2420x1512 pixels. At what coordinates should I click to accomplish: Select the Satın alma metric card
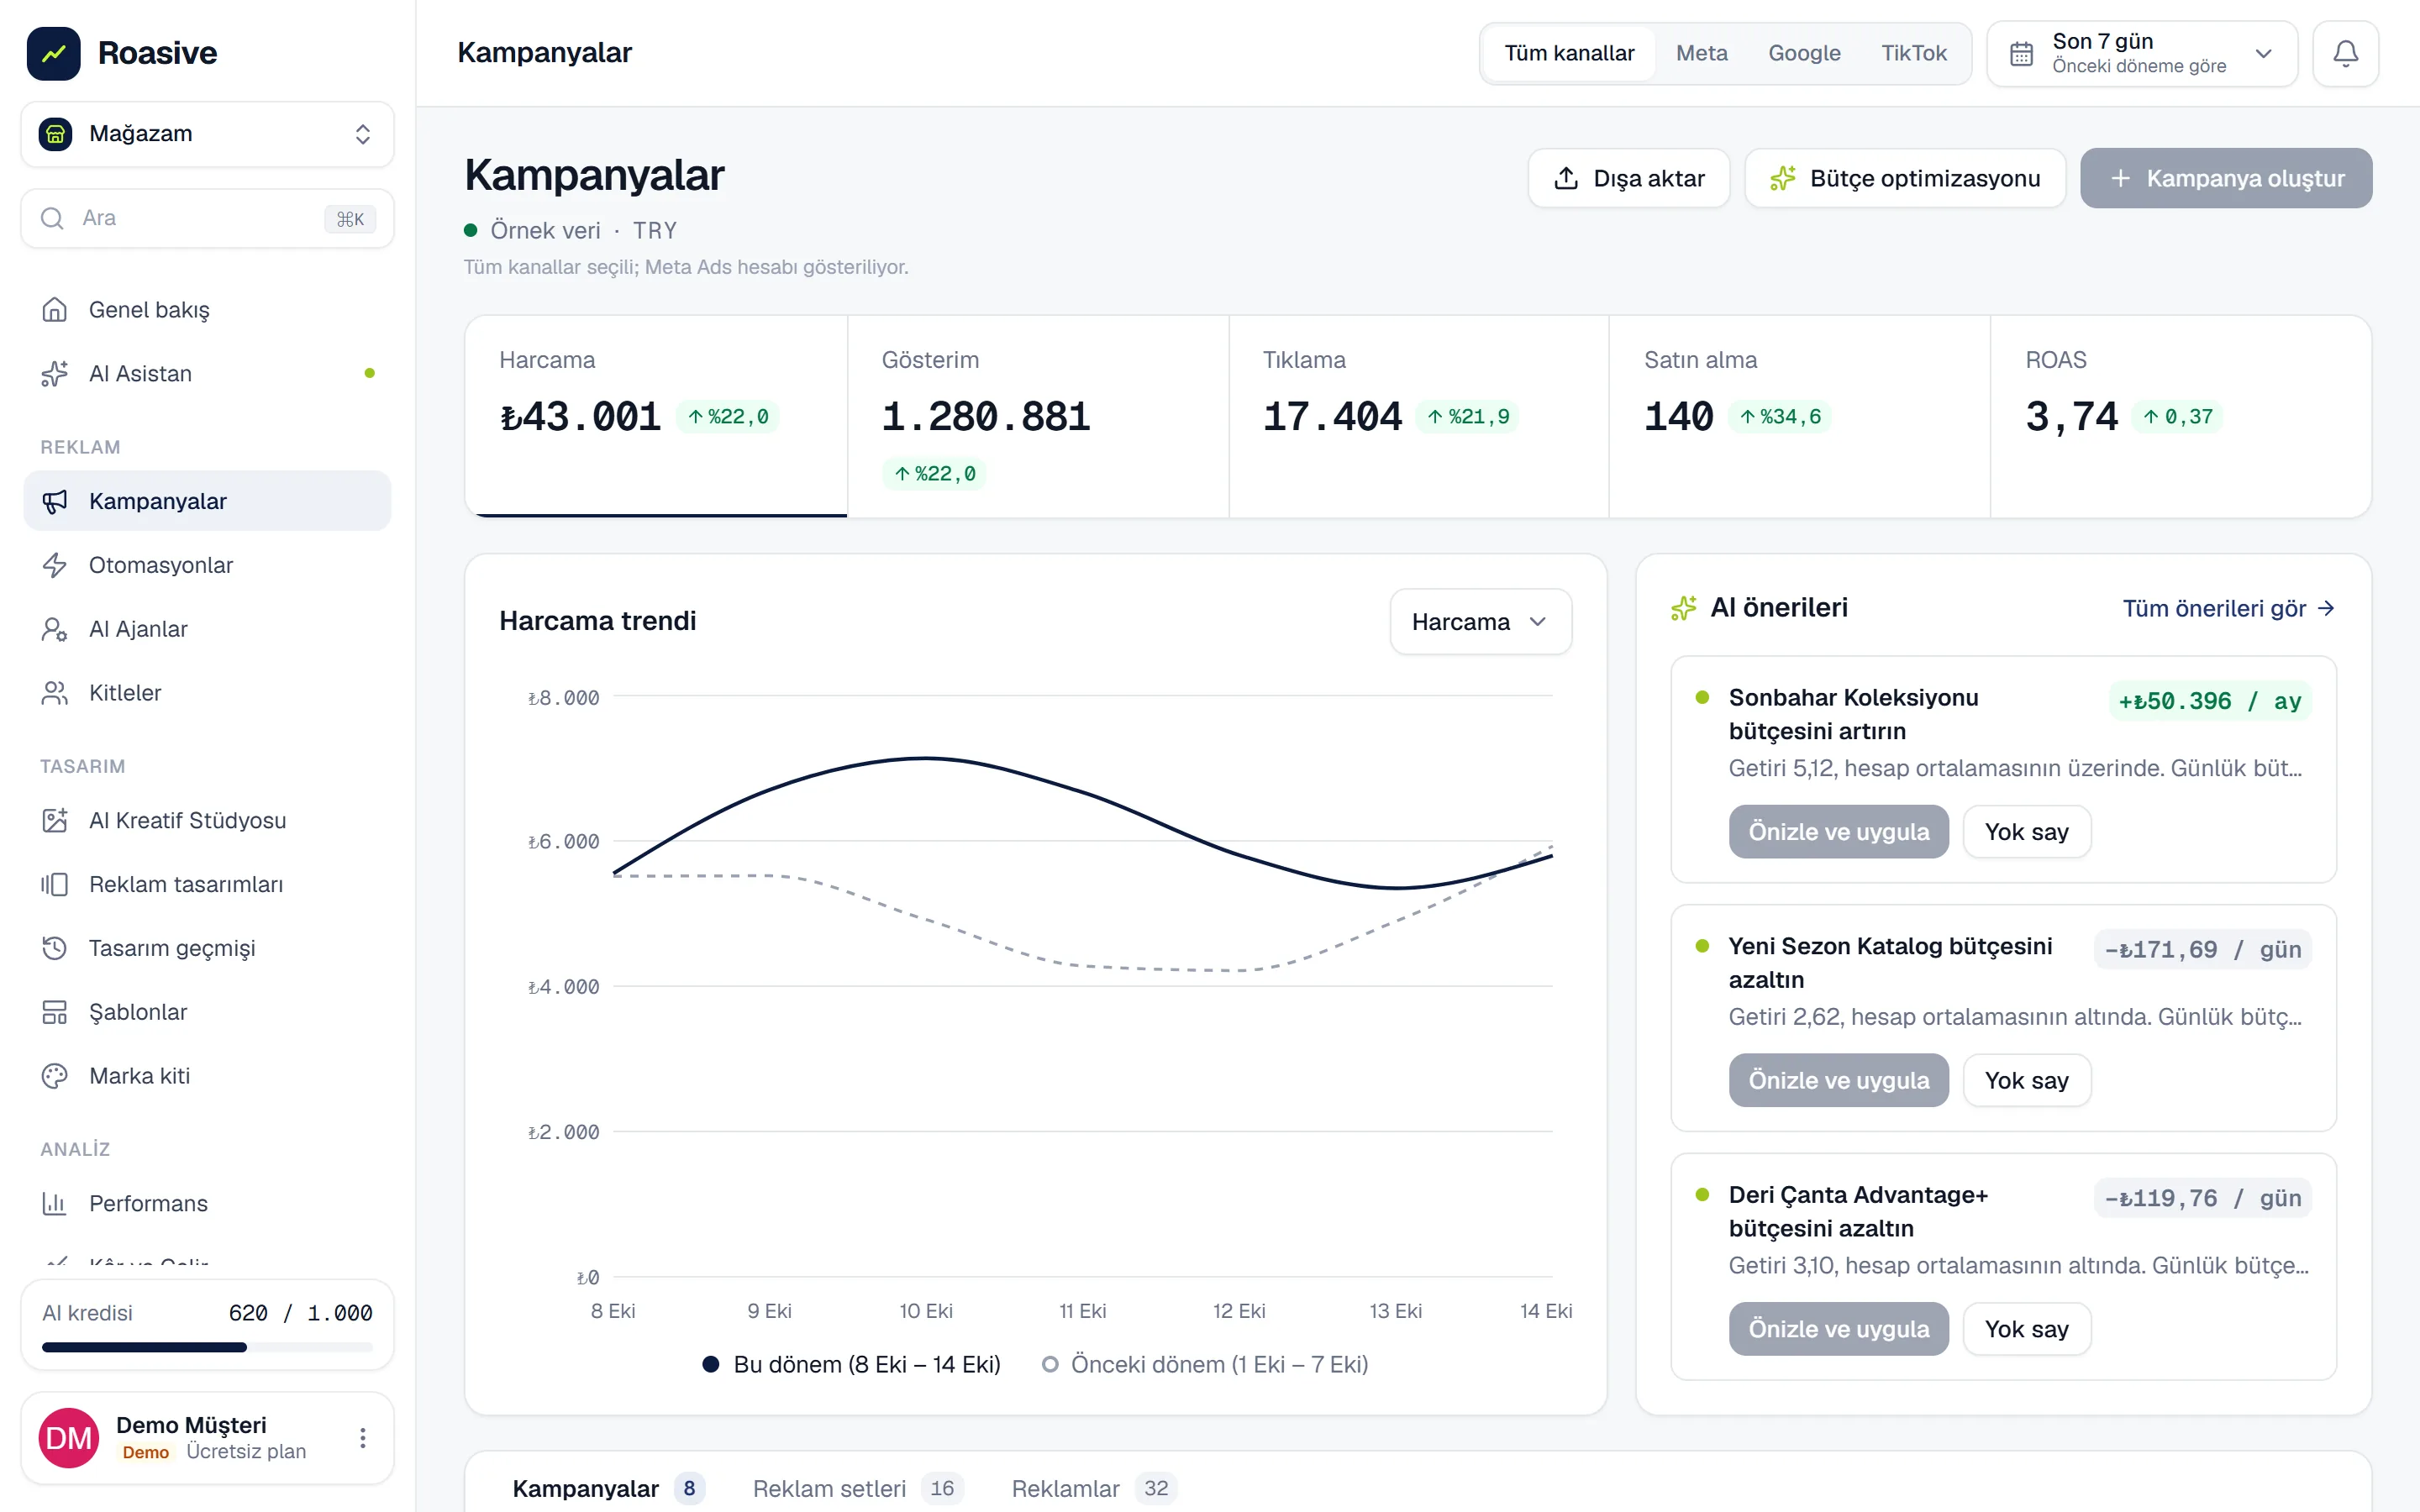tap(1799, 417)
